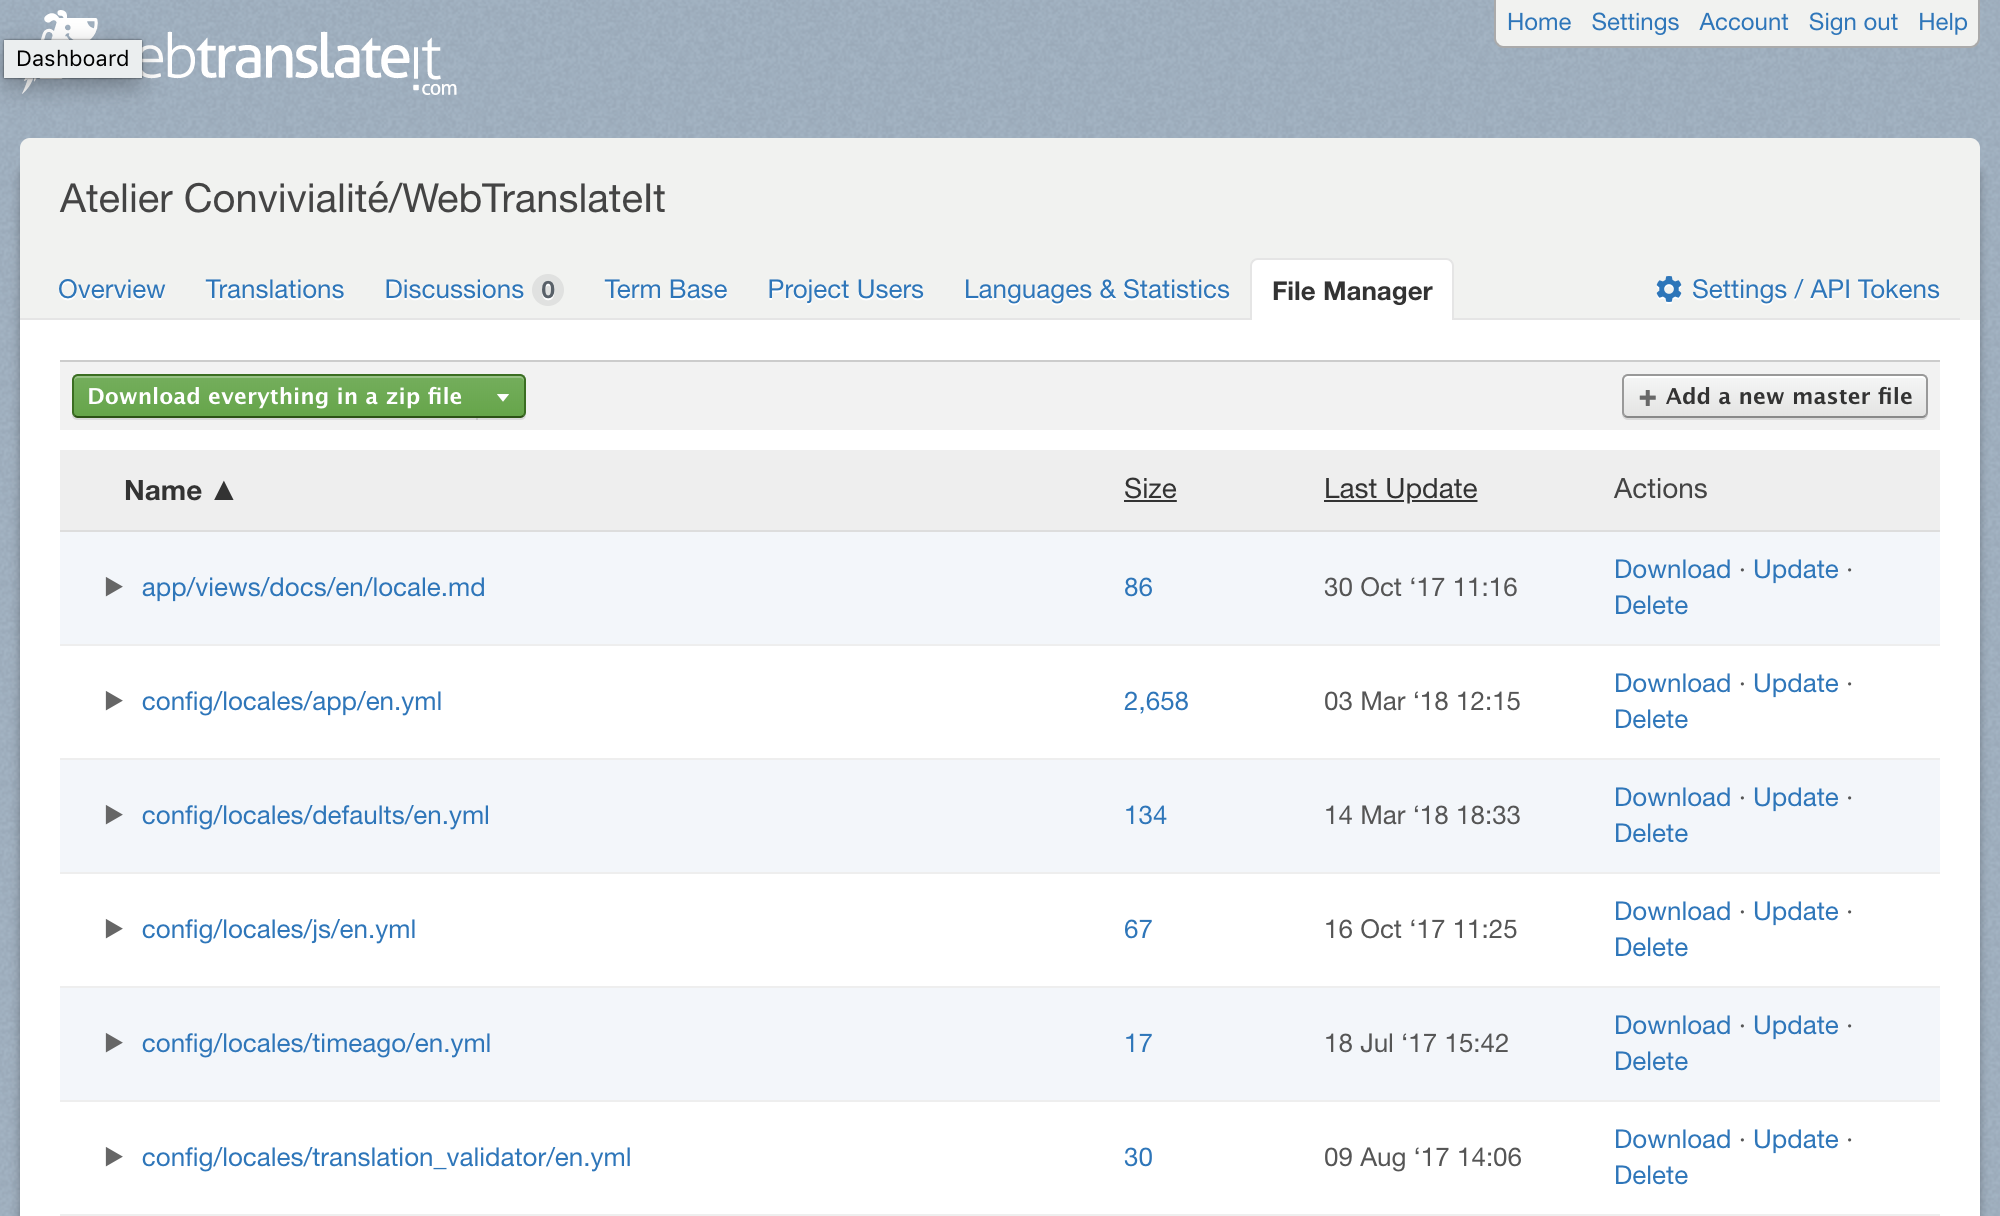Viewport: 2000px width, 1216px height.
Task: Download the config/locales/app/en.yml file
Action: (1672, 683)
